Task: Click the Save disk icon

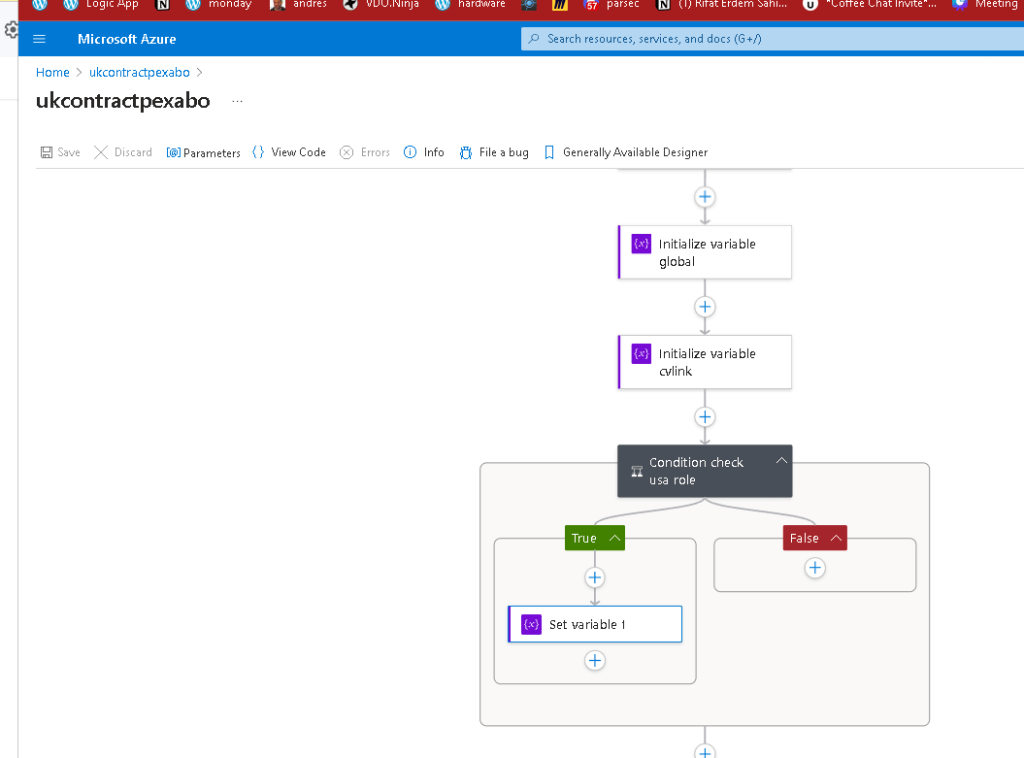Action: 46,152
